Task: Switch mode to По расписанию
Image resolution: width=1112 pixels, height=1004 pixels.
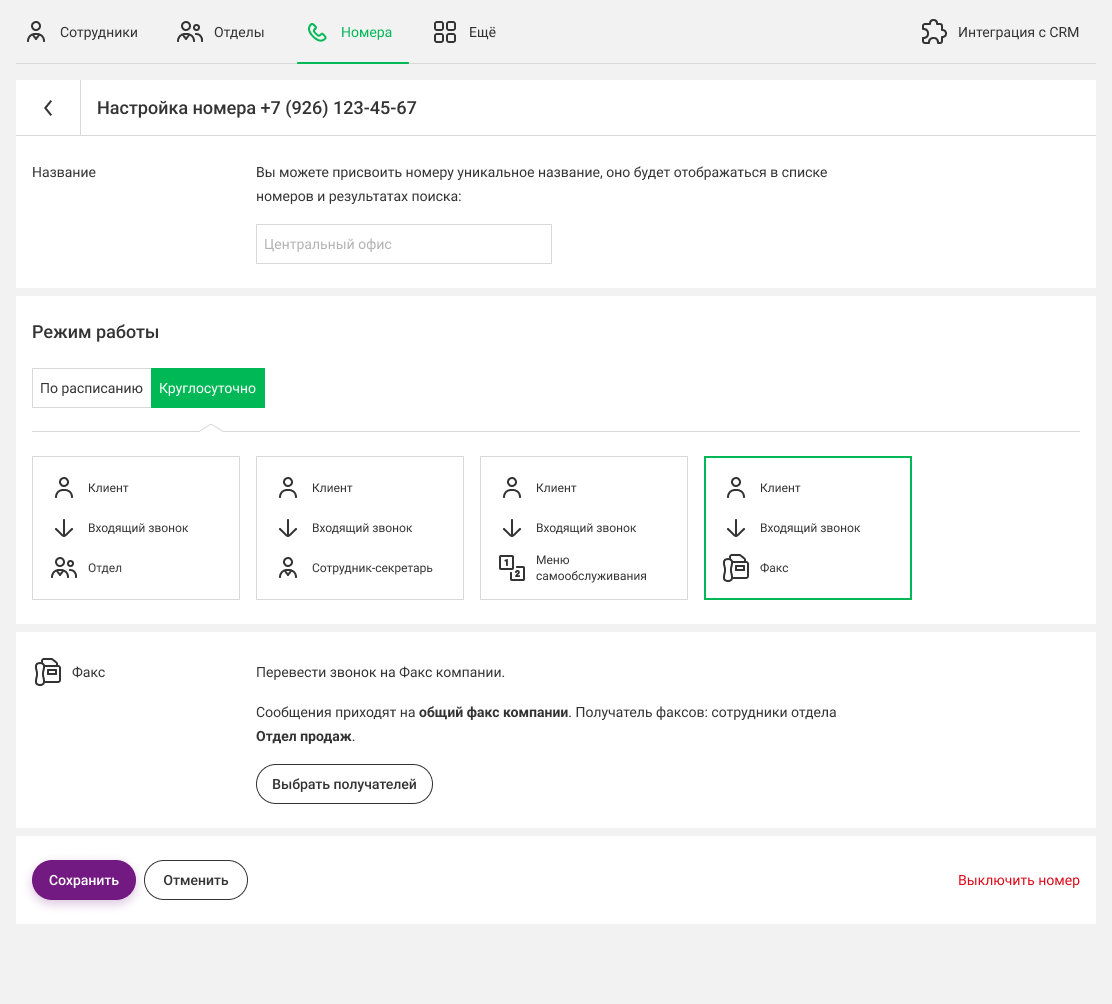Action: click(x=92, y=388)
